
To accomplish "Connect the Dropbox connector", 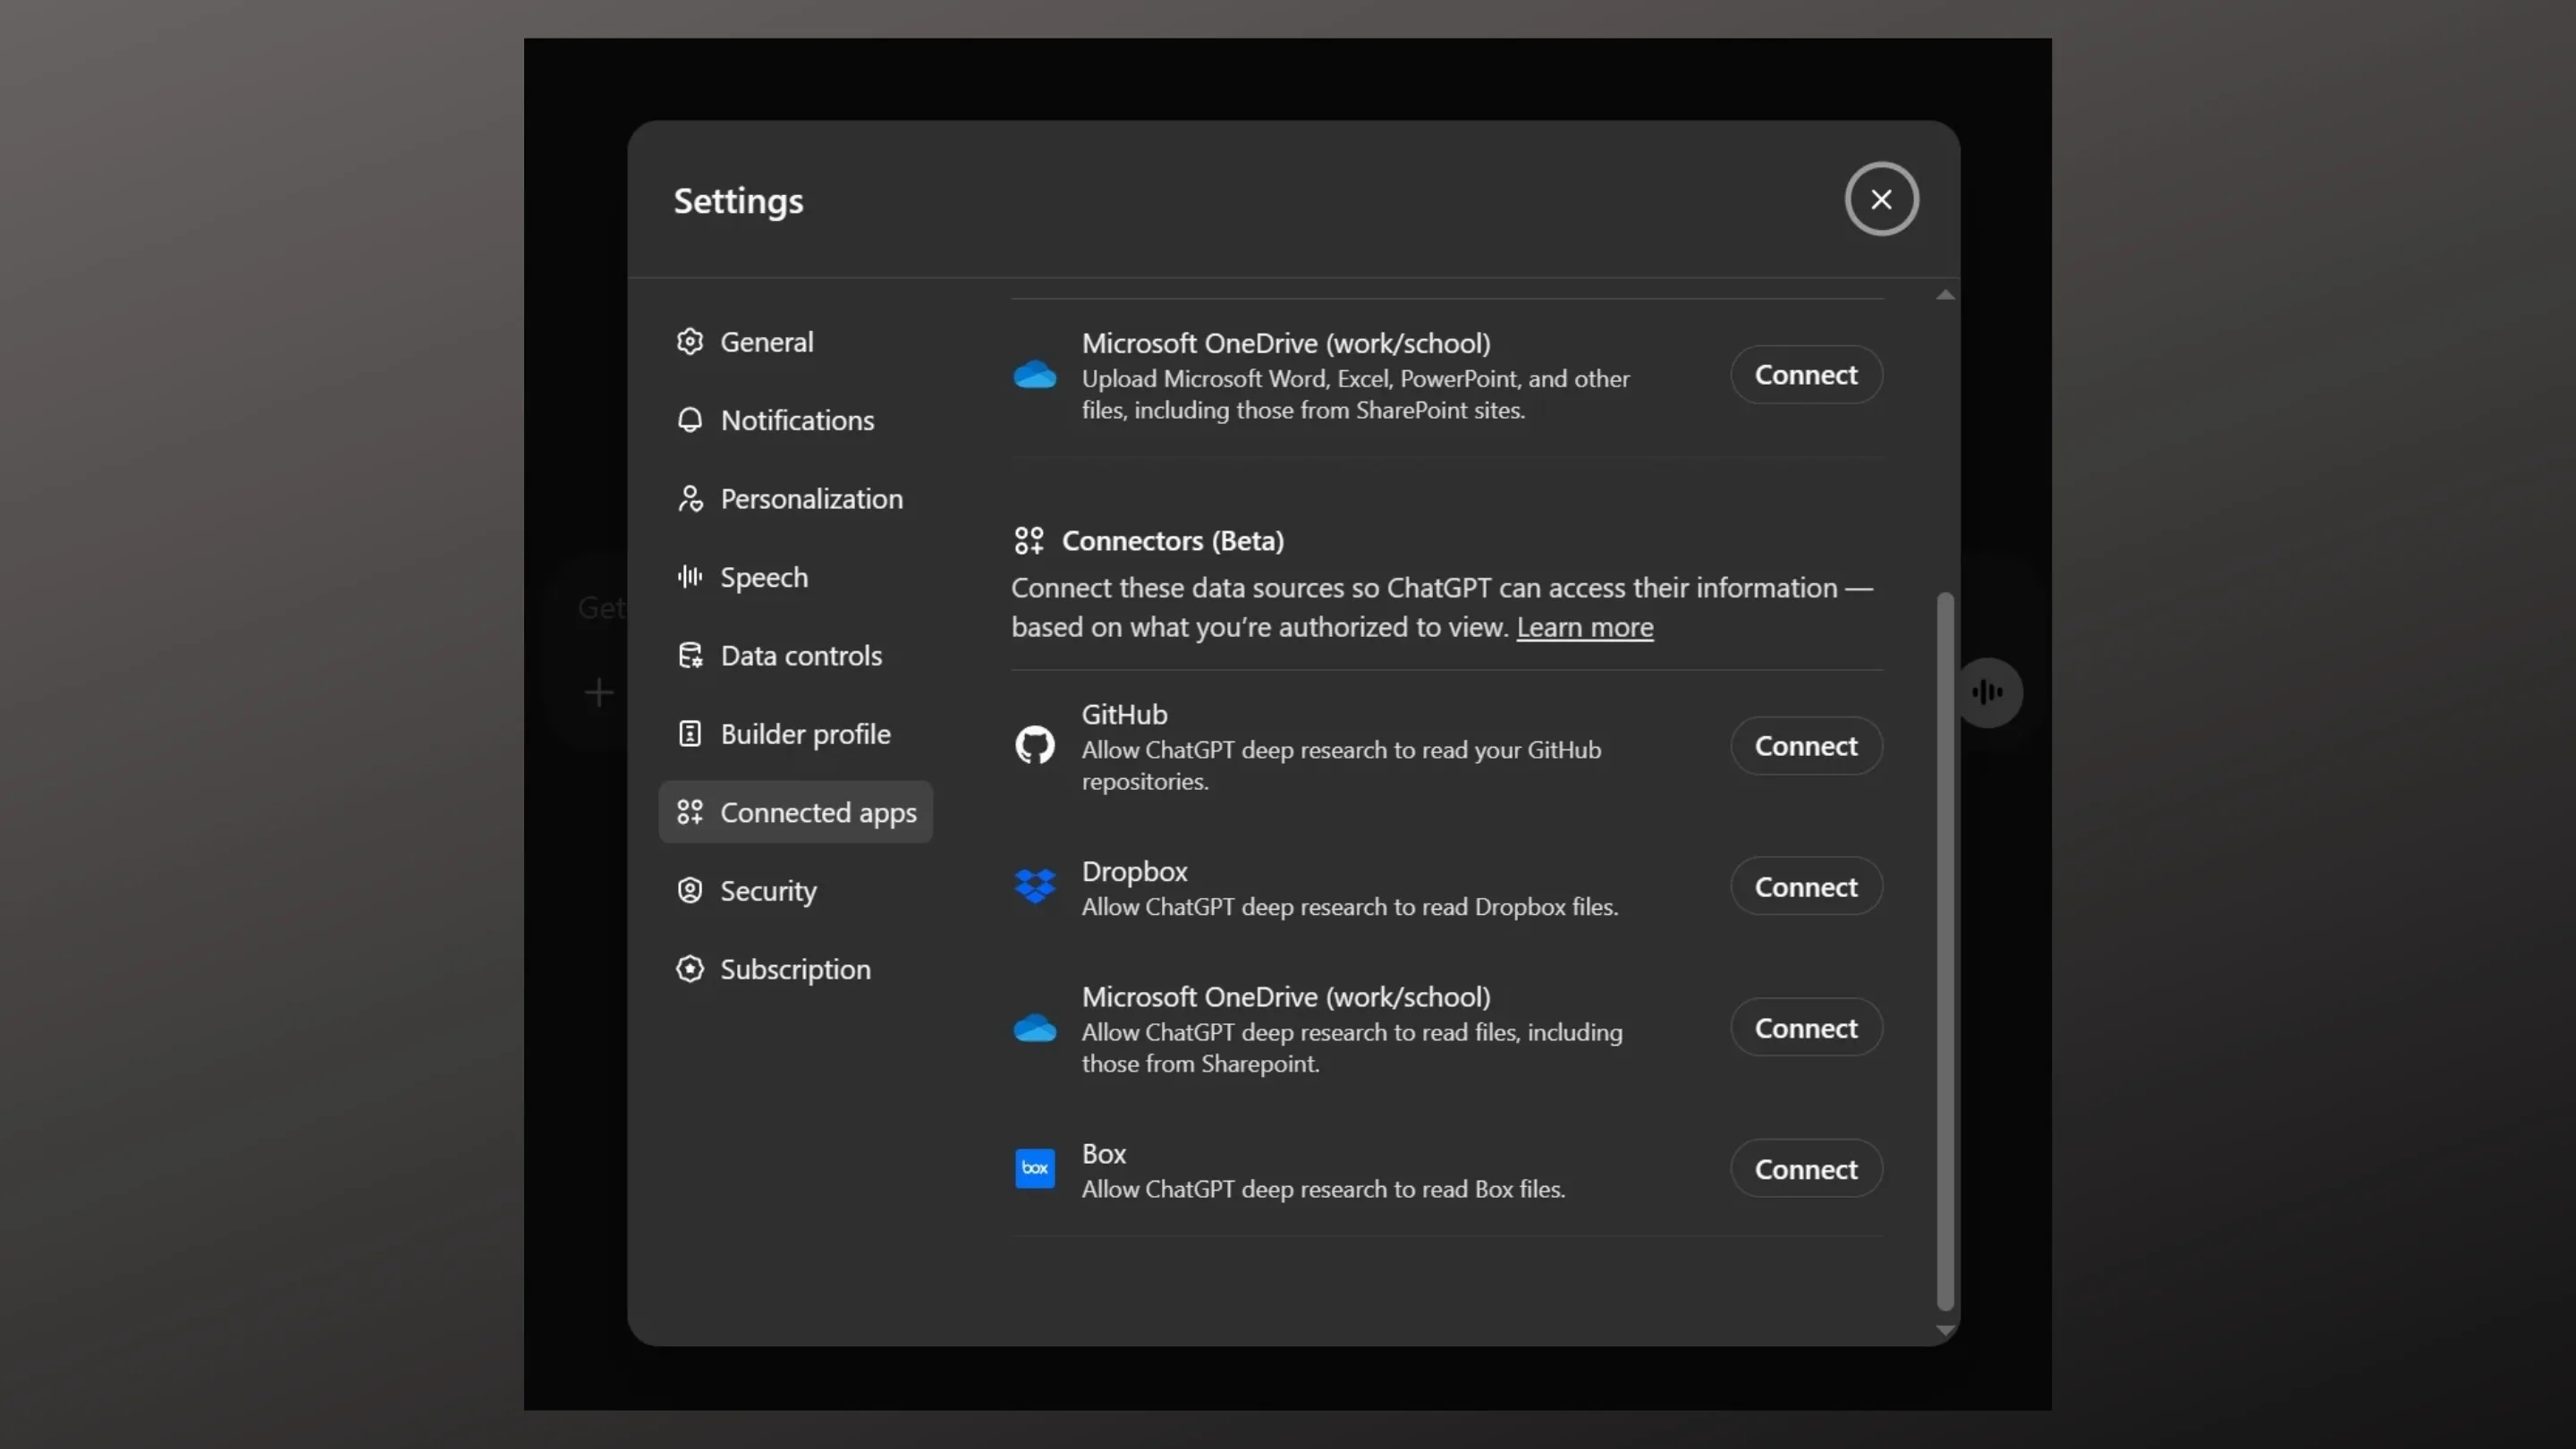I will click(1806, 887).
